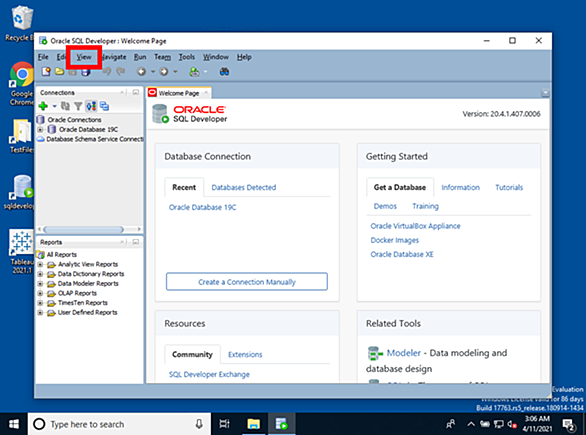Switch to the Tutorials tab

(x=509, y=187)
